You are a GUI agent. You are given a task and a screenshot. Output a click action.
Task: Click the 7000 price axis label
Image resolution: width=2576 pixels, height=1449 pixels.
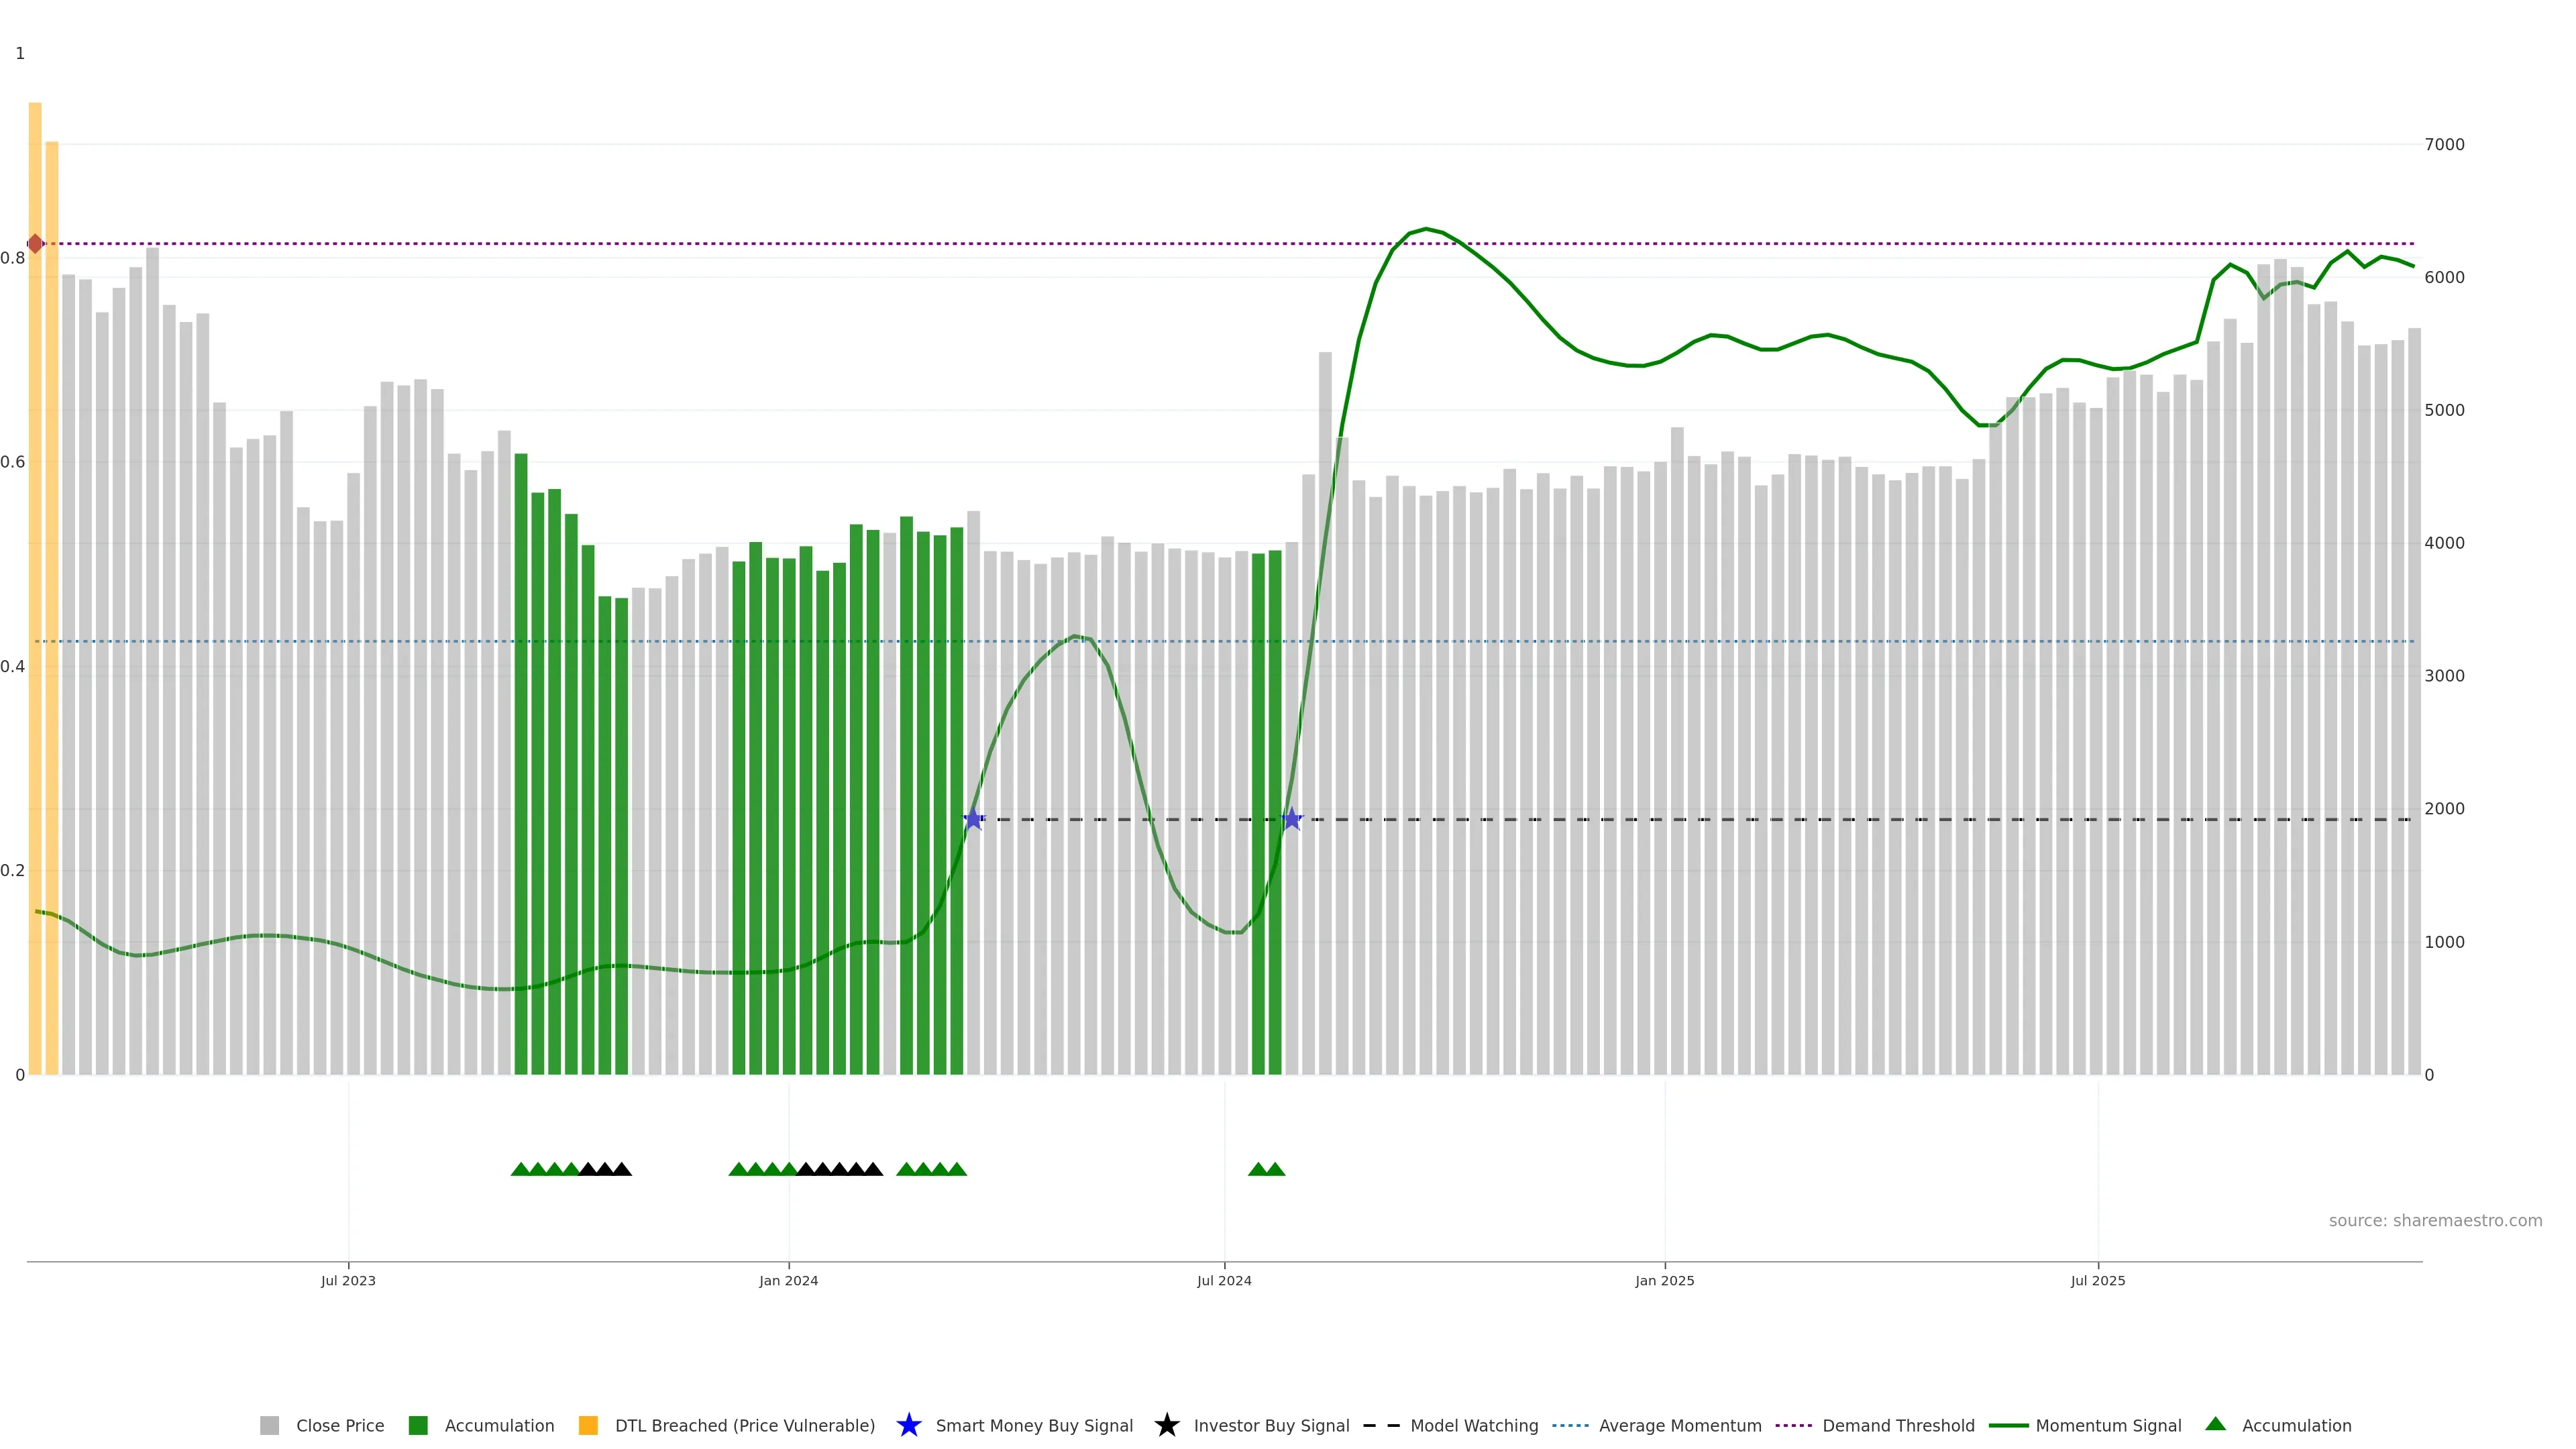[2444, 145]
